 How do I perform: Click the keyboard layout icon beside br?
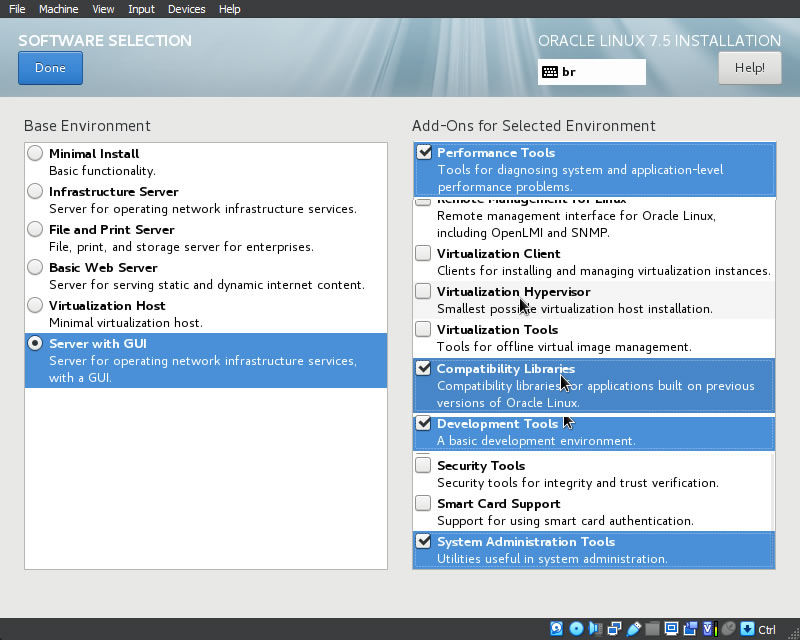click(x=549, y=72)
